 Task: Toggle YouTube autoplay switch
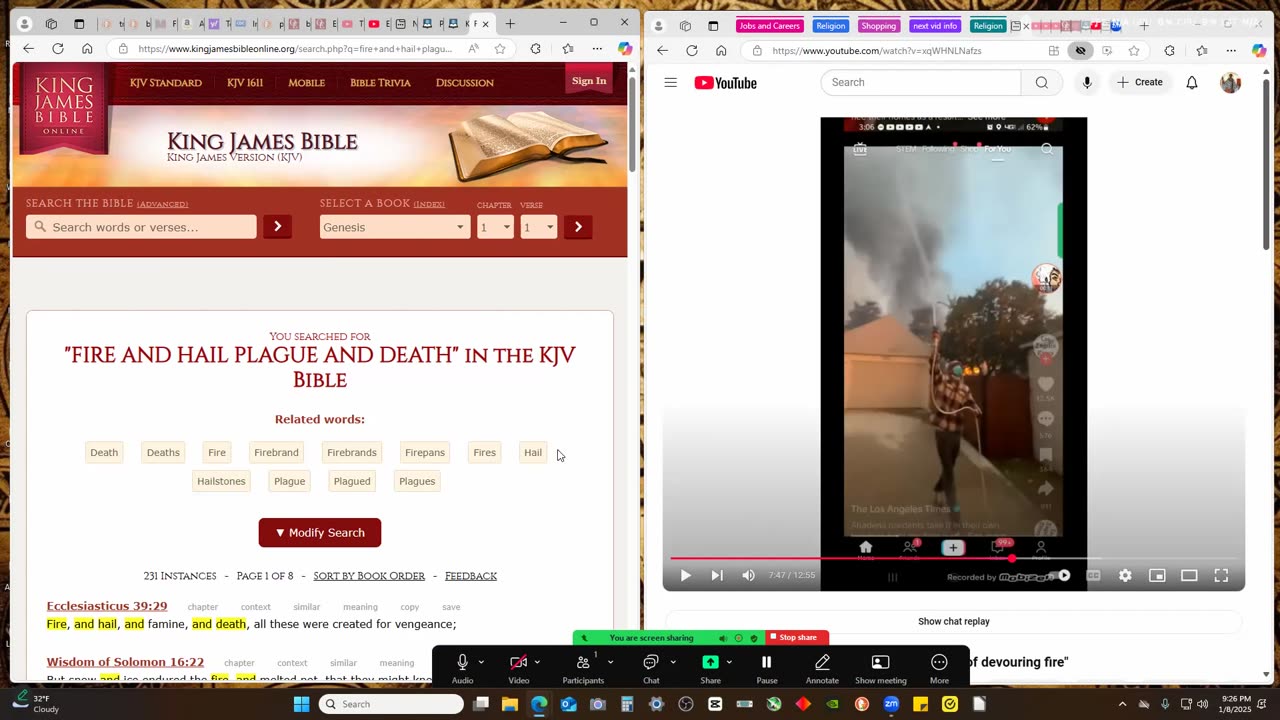(1061, 575)
